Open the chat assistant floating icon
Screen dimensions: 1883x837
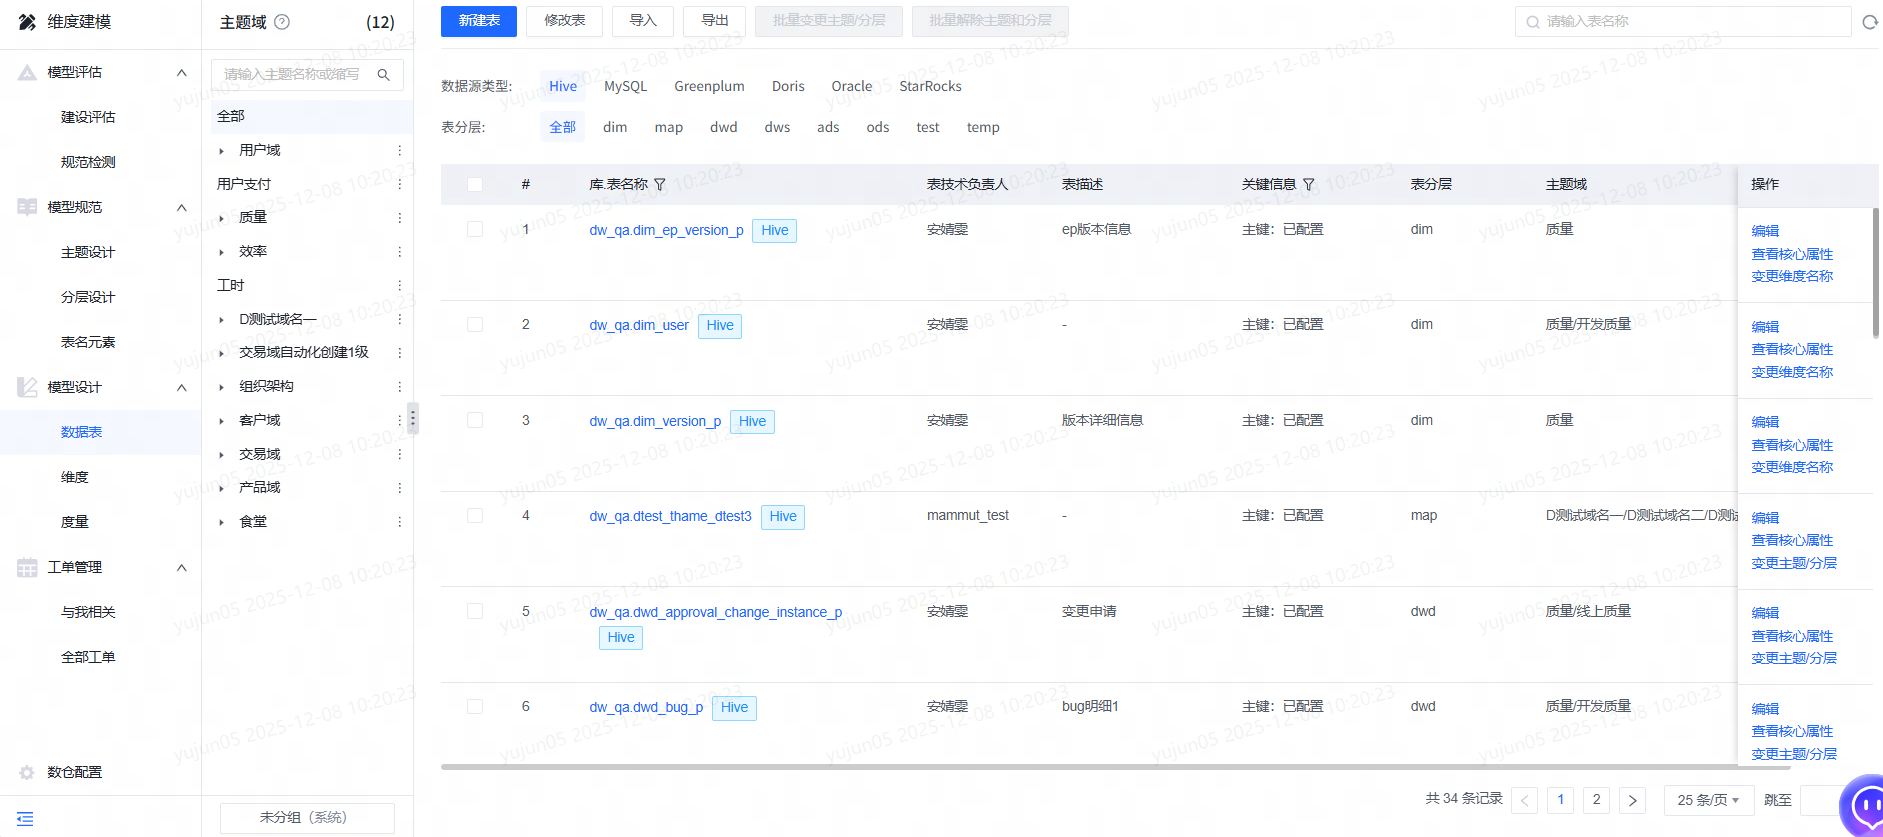click(x=1863, y=806)
